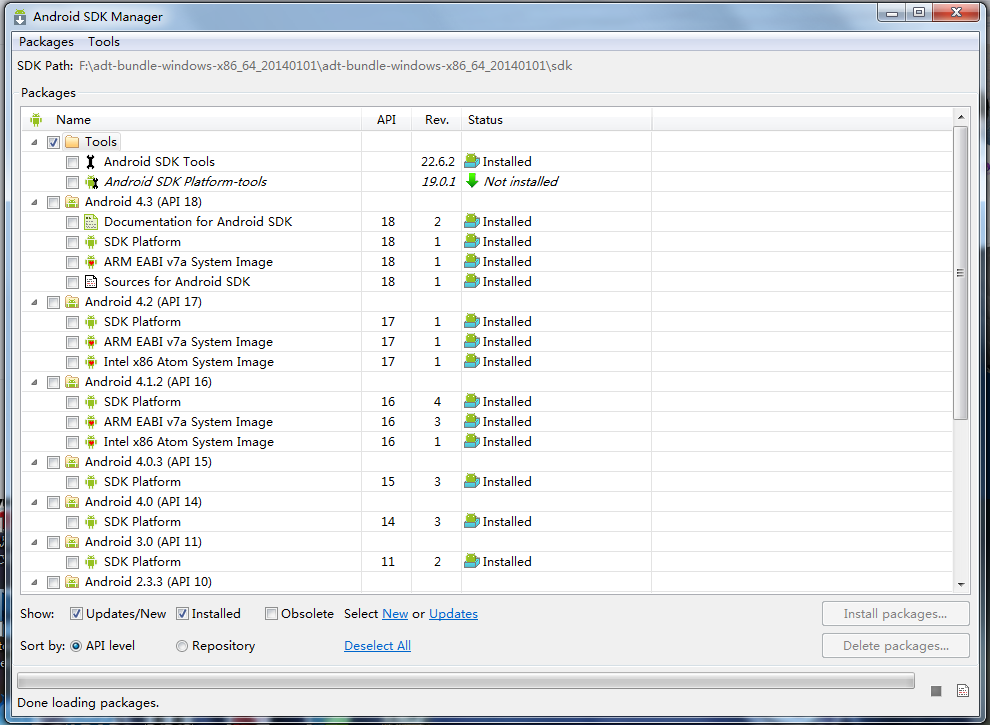Check the API 15 SDK Platform checkbox
The height and width of the screenshot is (725, 990).
click(73, 482)
